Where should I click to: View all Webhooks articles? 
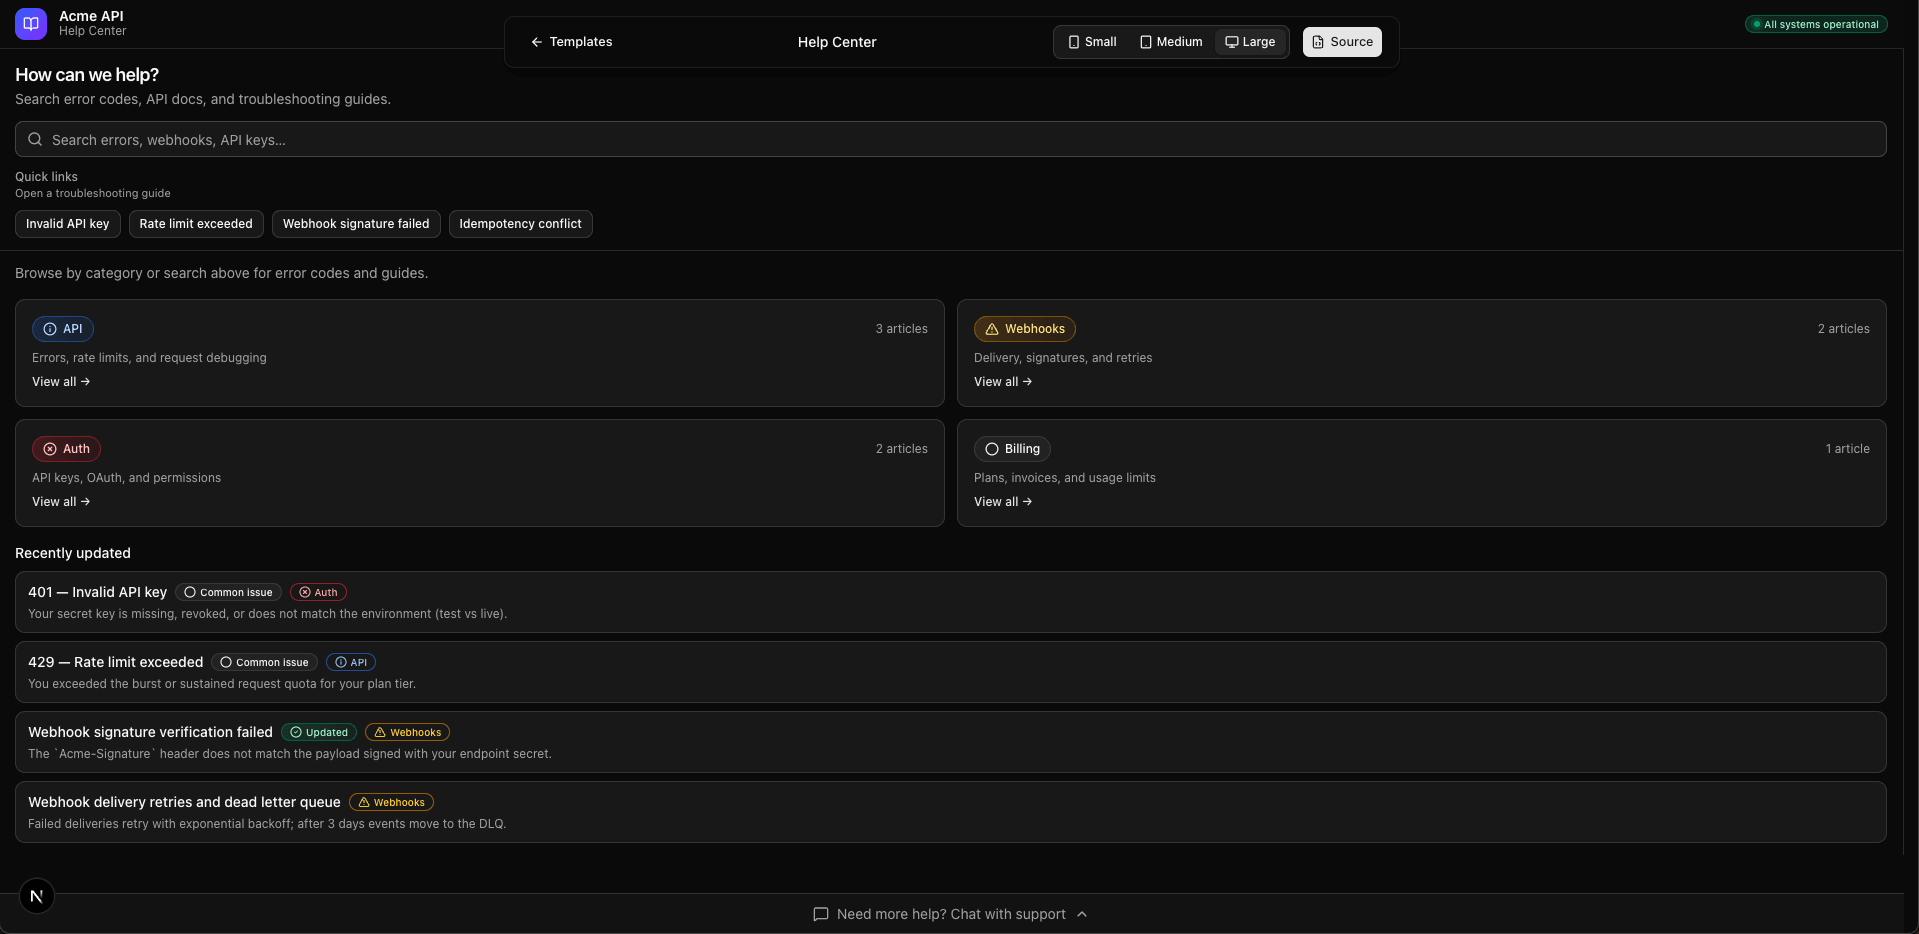click(x=1003, y=382)
